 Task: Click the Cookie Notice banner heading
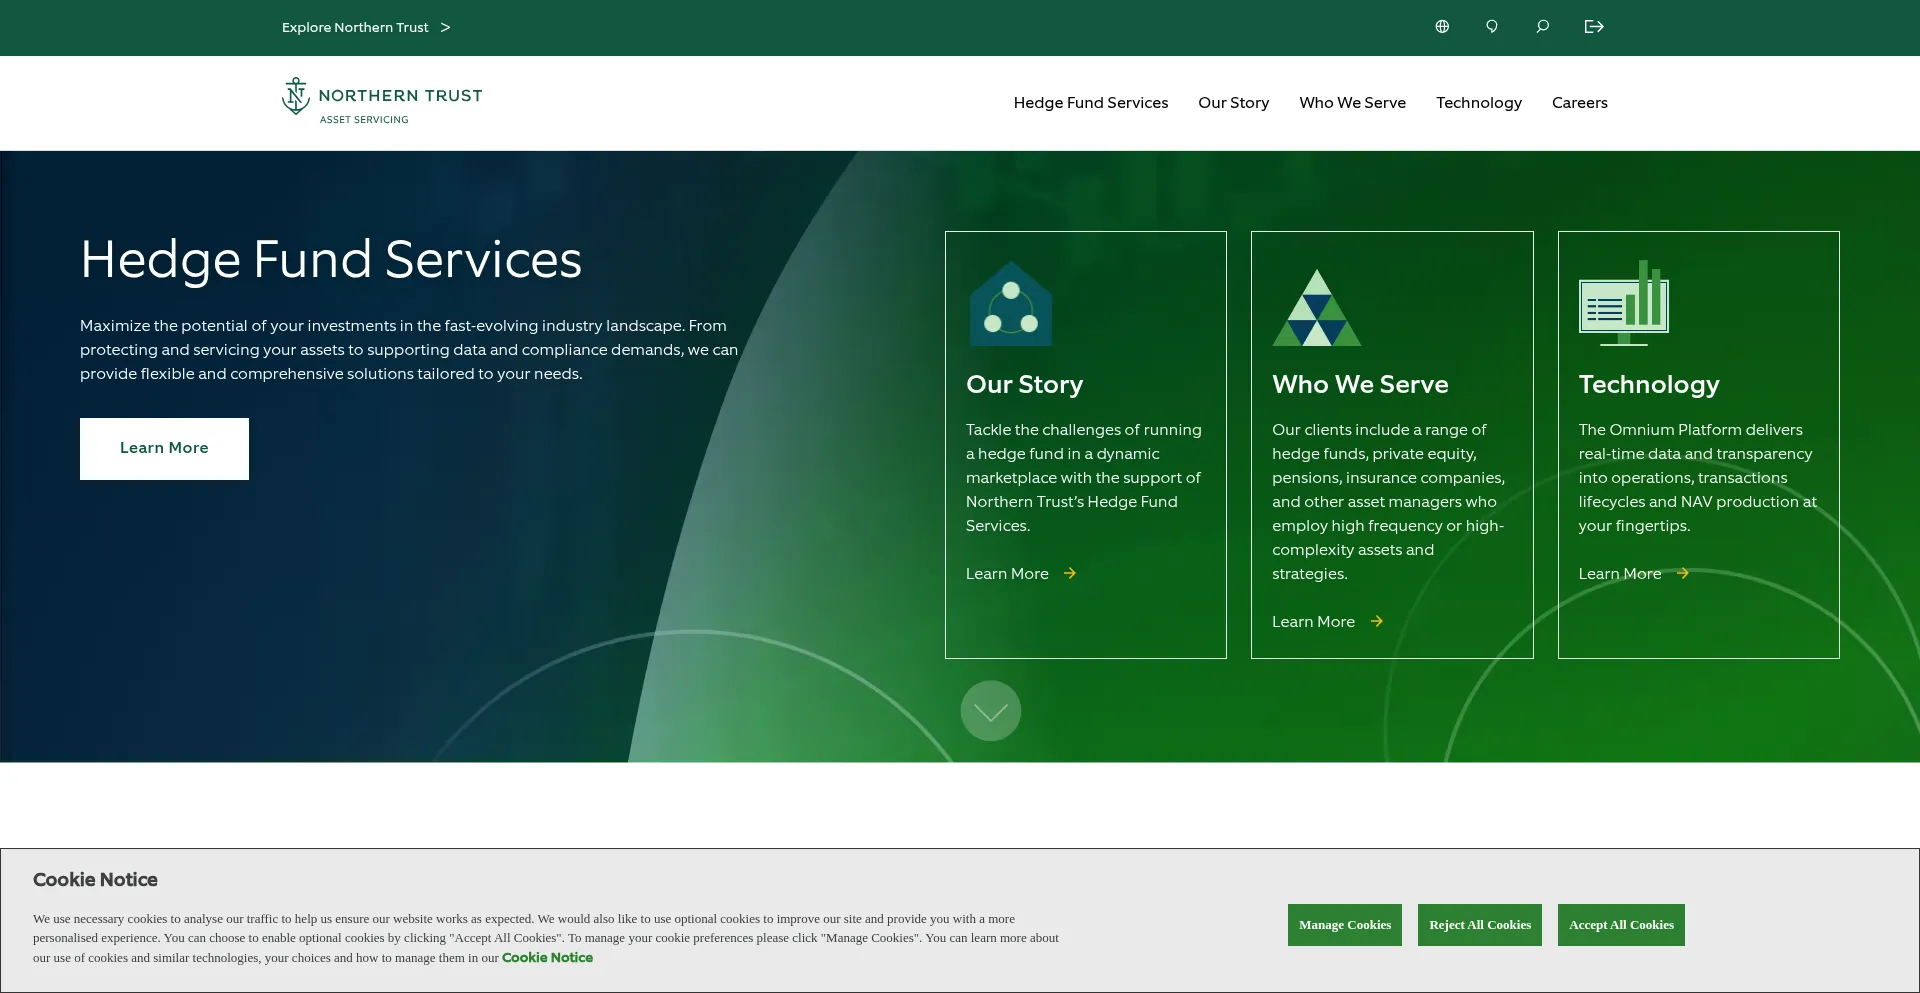click(95, 880)
